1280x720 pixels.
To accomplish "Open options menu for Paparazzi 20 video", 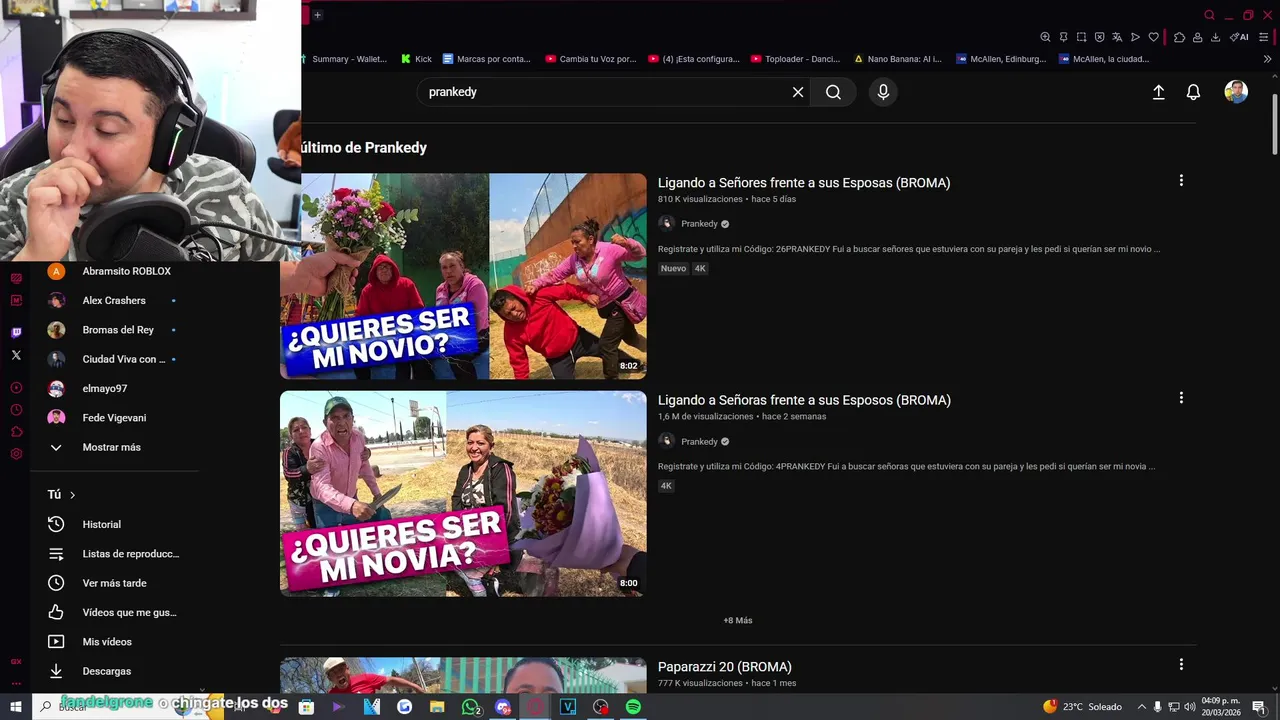I will [x=1181, y=665].
